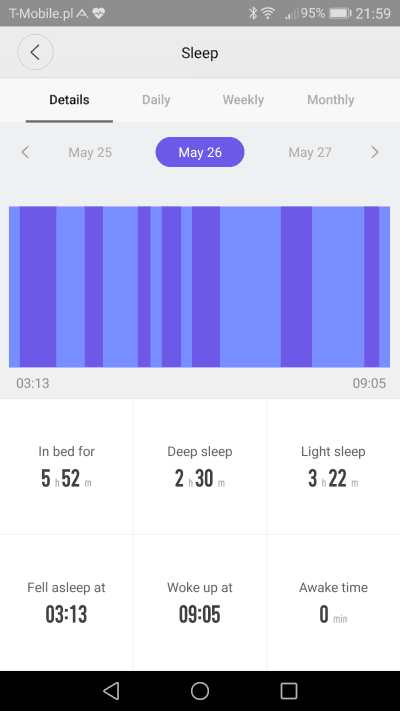Tap the Deep sleep 2h 30m tile
The image size is (400, 711).
point(200,467)
